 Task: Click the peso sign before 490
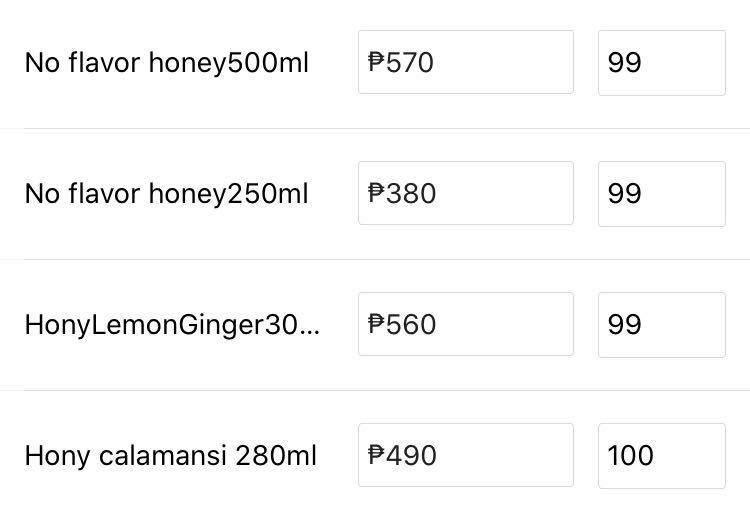[376, 456]
